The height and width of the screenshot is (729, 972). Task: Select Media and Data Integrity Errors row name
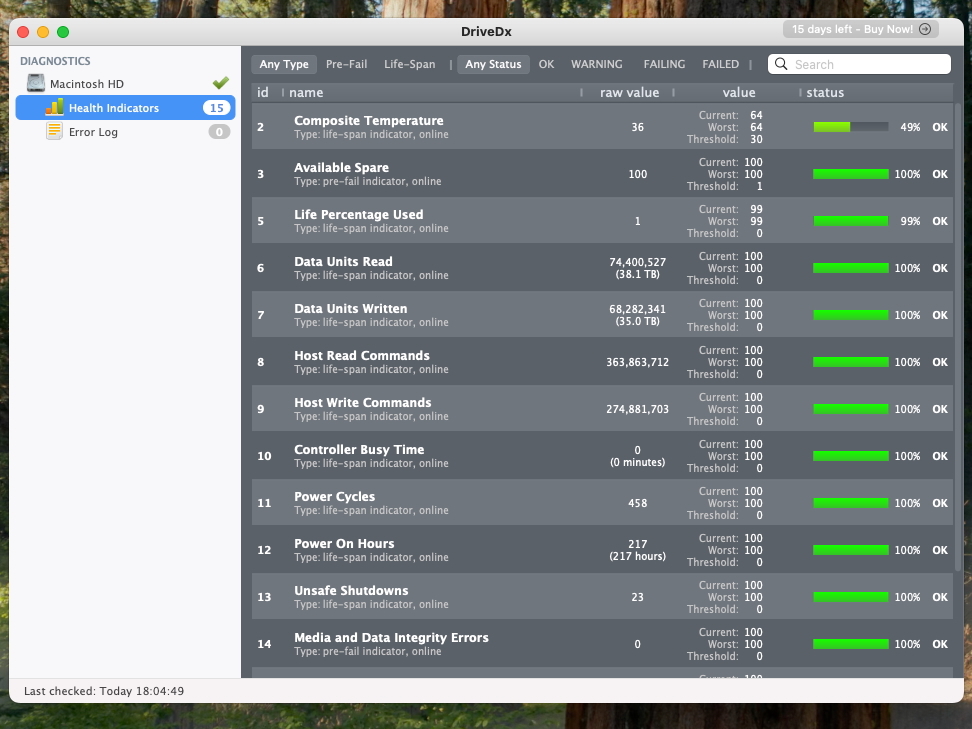point(391,638)
